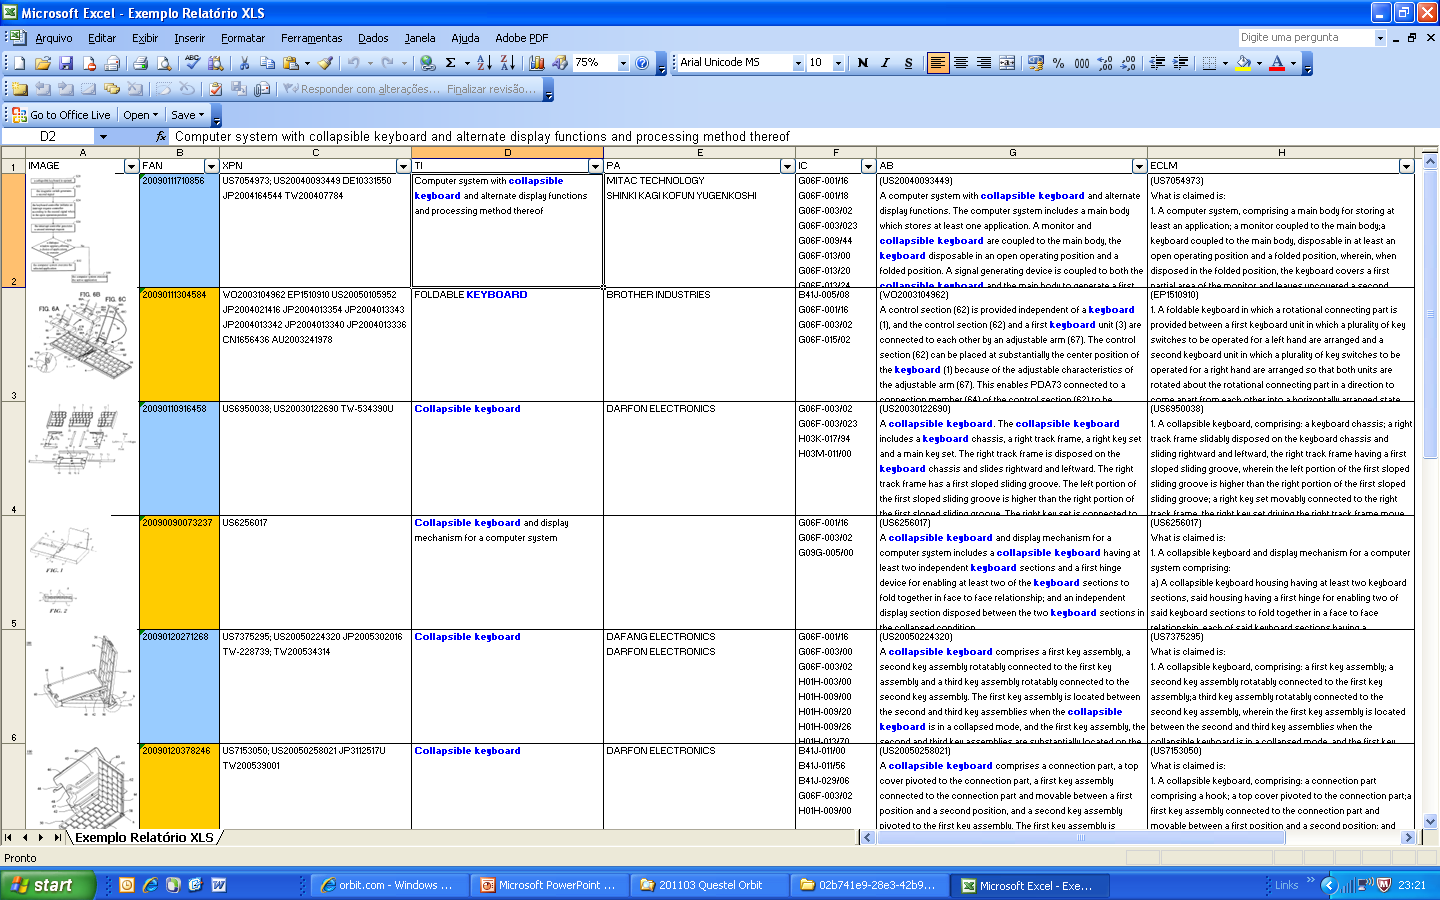The width and height of the screenshot is (1440, 900).
Task: Expand the FAN column filter dropdown
Action: (211, 166)
